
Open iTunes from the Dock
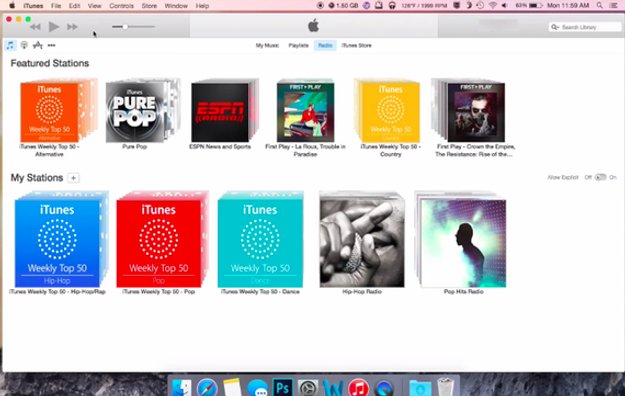click(358, 387)
